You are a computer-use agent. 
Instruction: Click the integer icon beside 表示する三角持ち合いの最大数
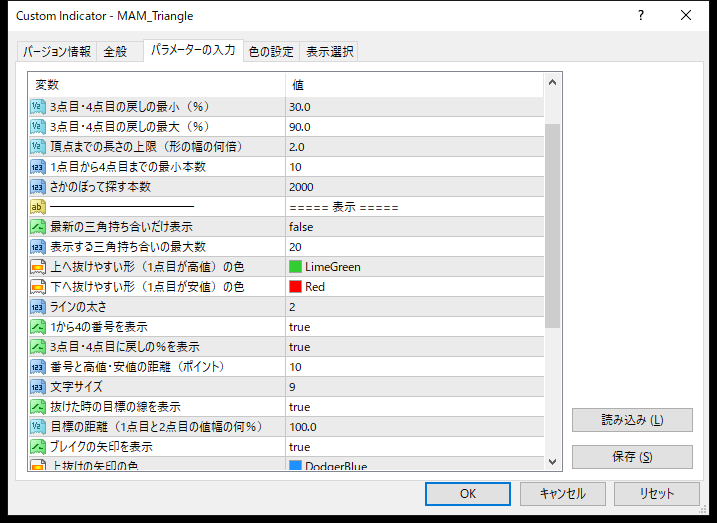(x=38, y=247)
